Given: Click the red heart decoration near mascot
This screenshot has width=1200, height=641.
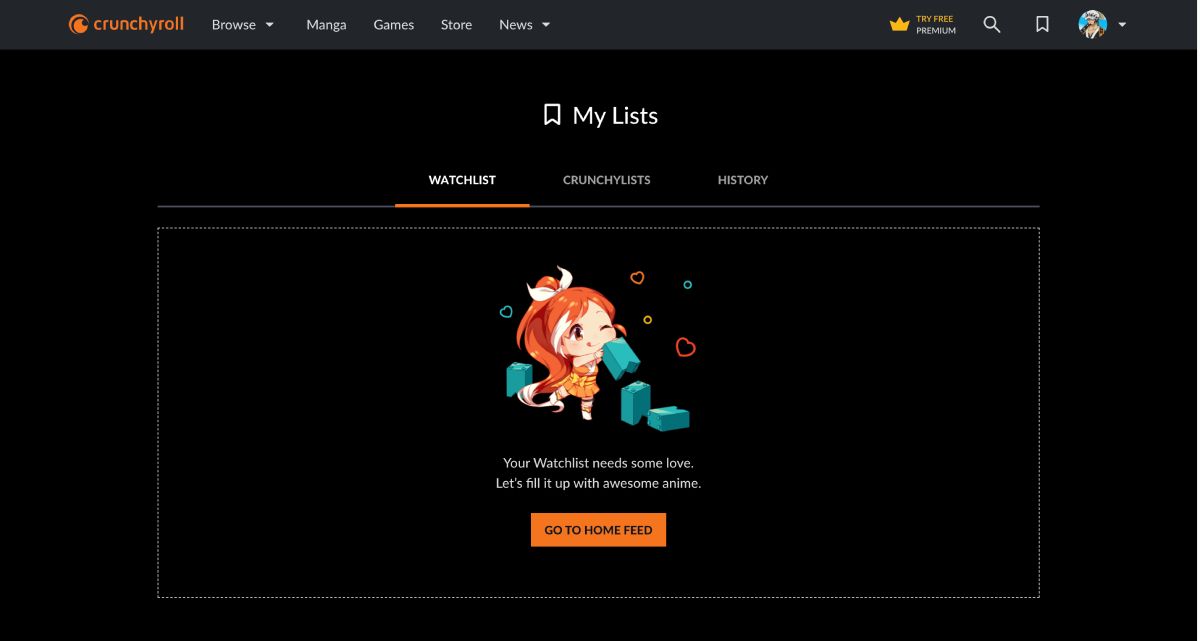Looking at the screenshot, I should [x=685, y=347].
